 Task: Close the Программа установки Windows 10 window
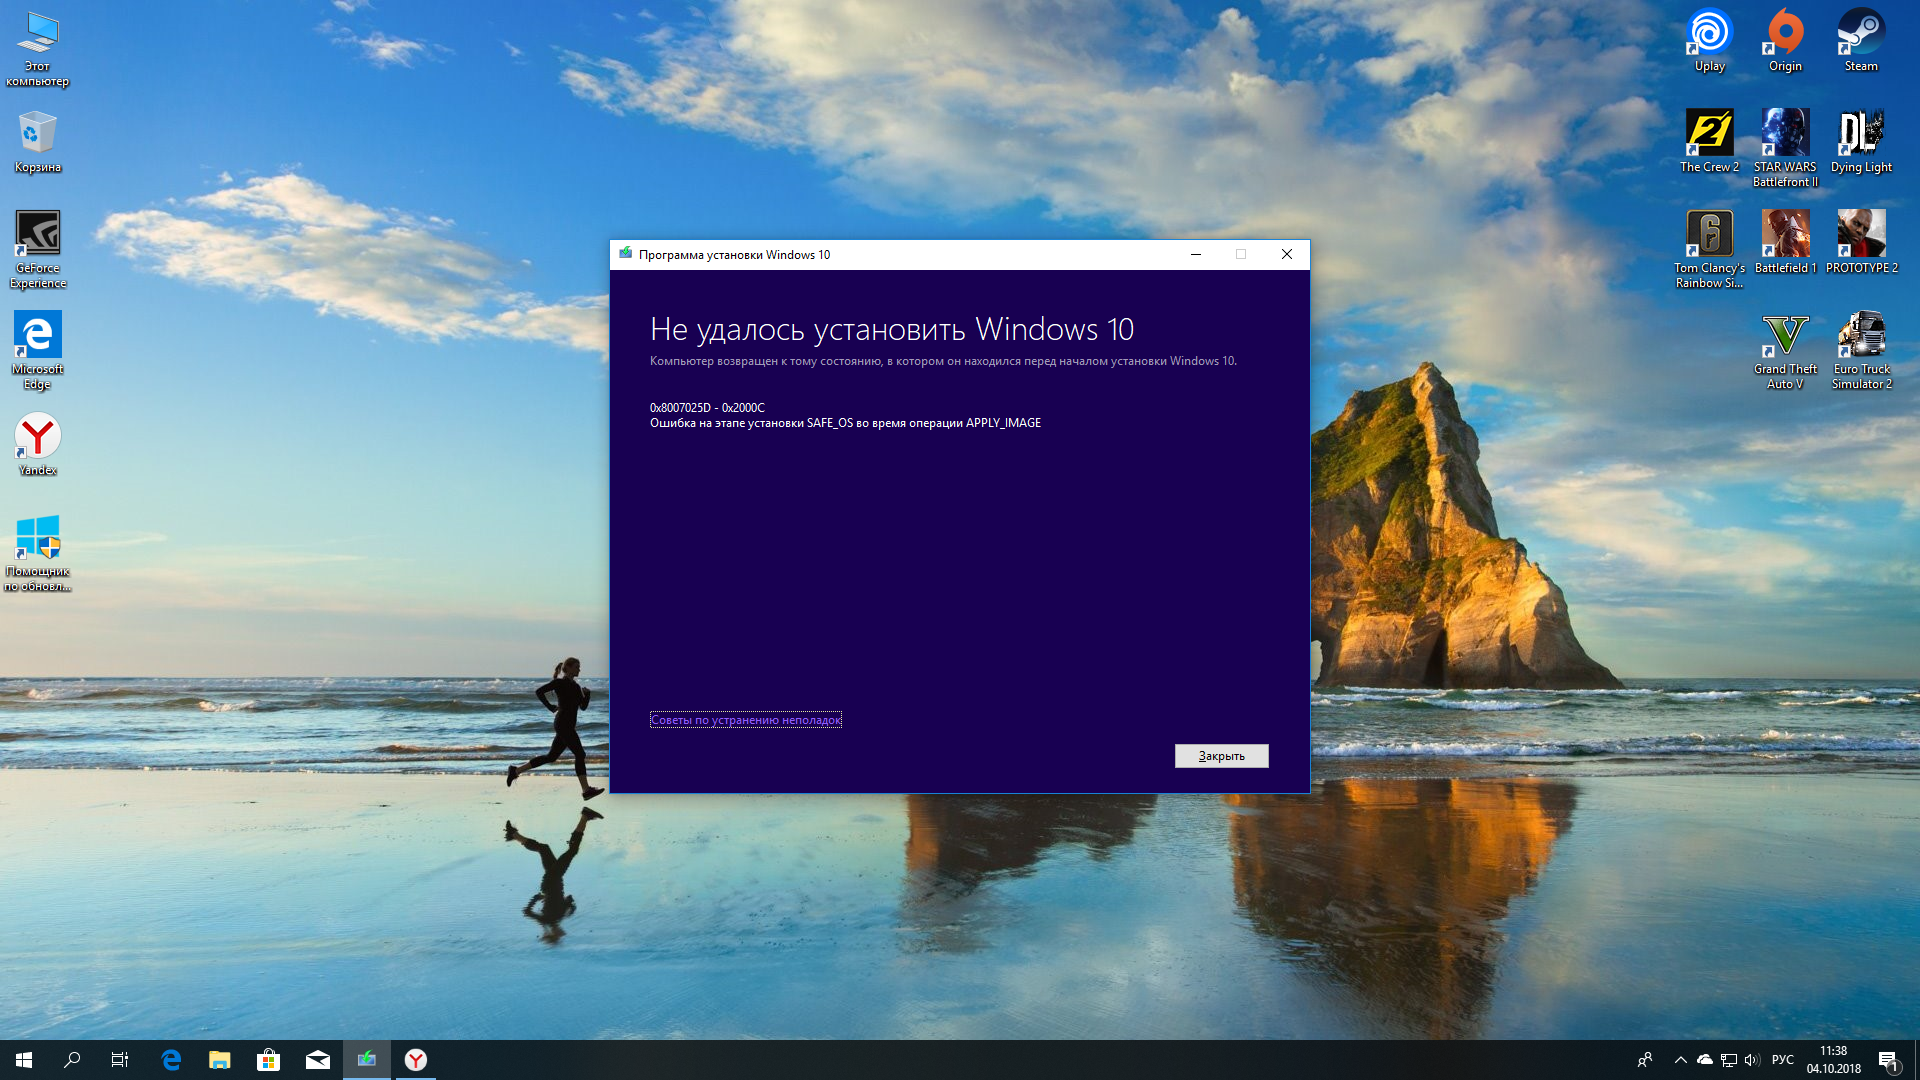click(1287, 255)
